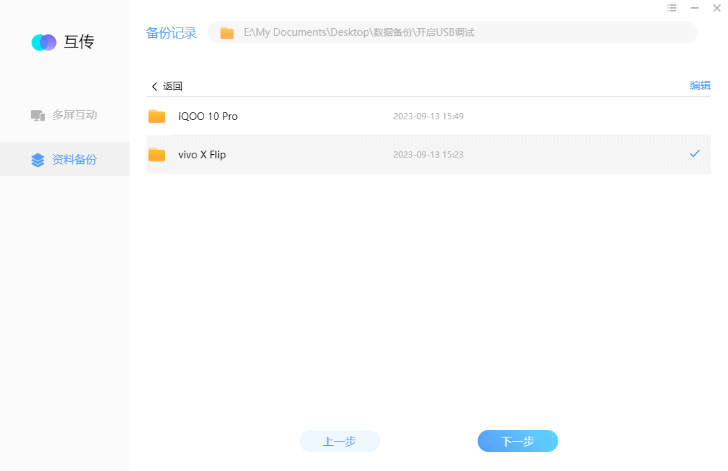The image size is (728, 471).
Task: Open the 备份记录 heading link
Action: point(171,33)
